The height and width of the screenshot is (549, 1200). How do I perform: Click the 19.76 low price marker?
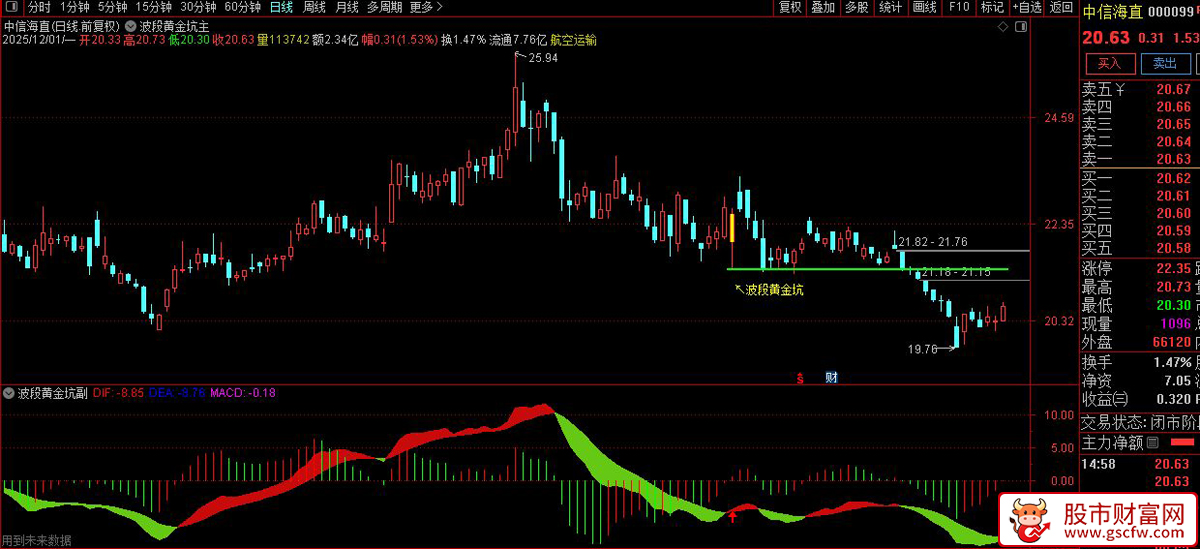pyautogui.click(x=921, y=349)
